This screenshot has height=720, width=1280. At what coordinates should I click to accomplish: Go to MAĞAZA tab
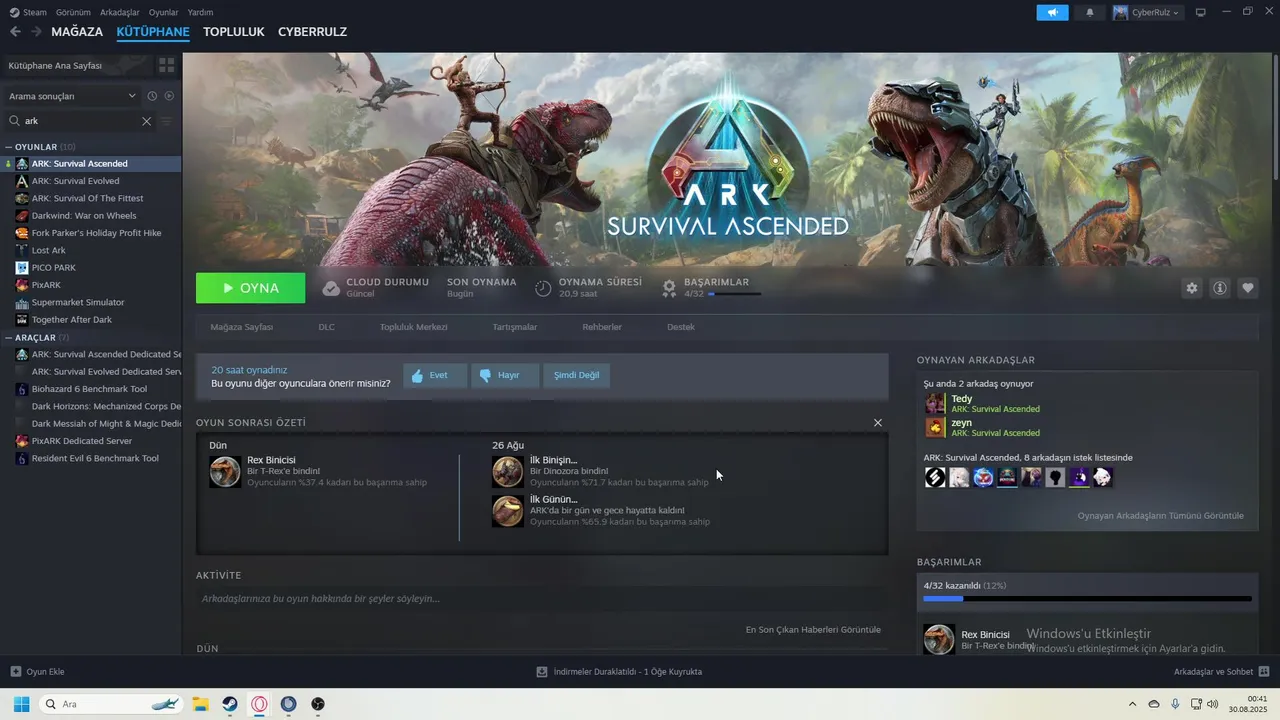[77, 32]
